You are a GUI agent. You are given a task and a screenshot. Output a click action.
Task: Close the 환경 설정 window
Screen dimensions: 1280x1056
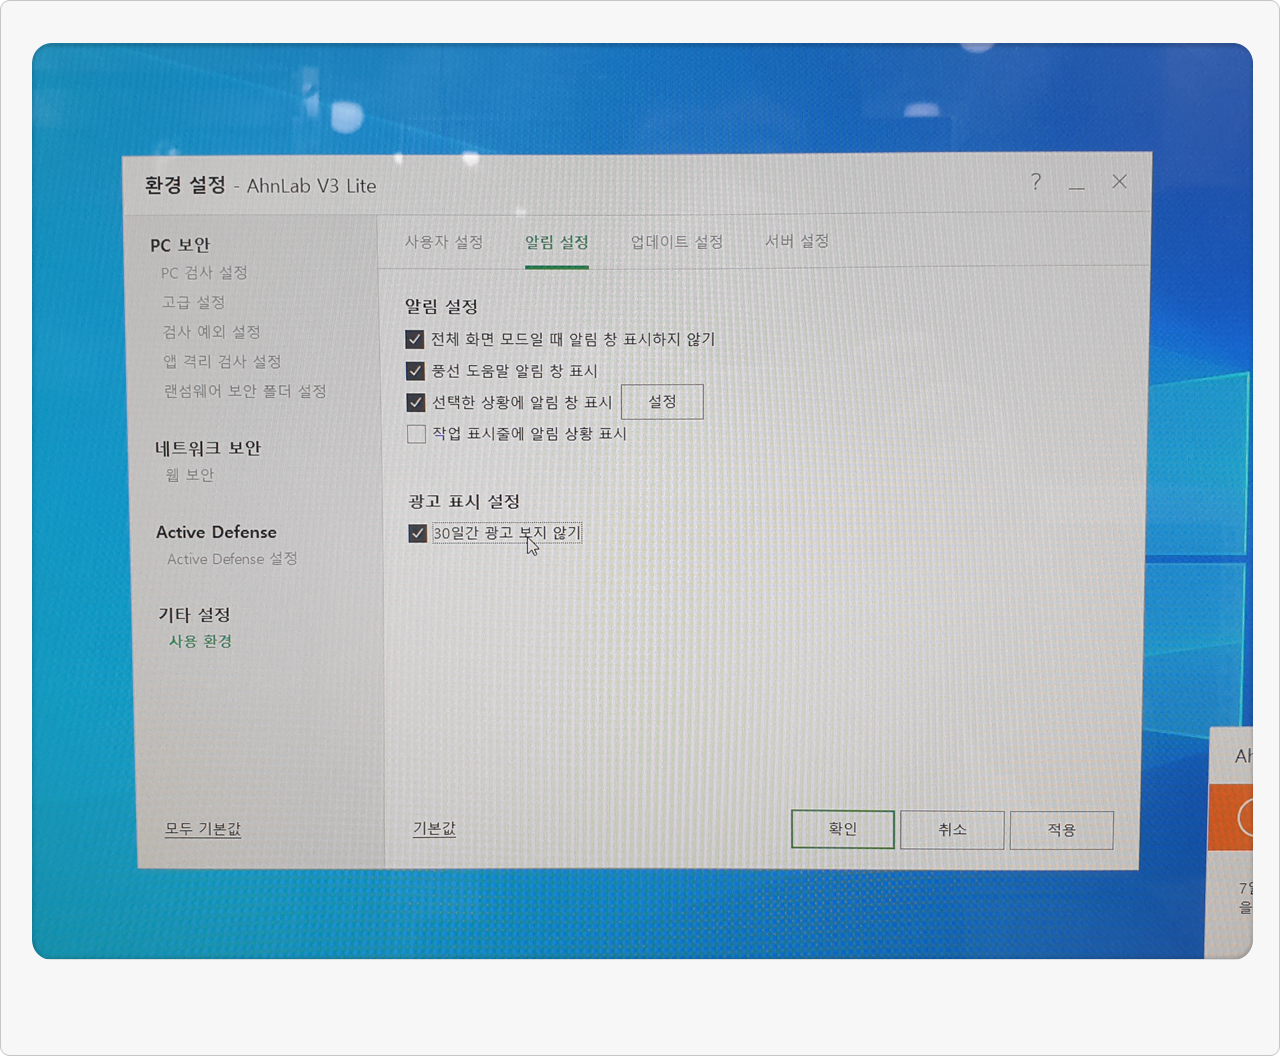click(1119, 181)
